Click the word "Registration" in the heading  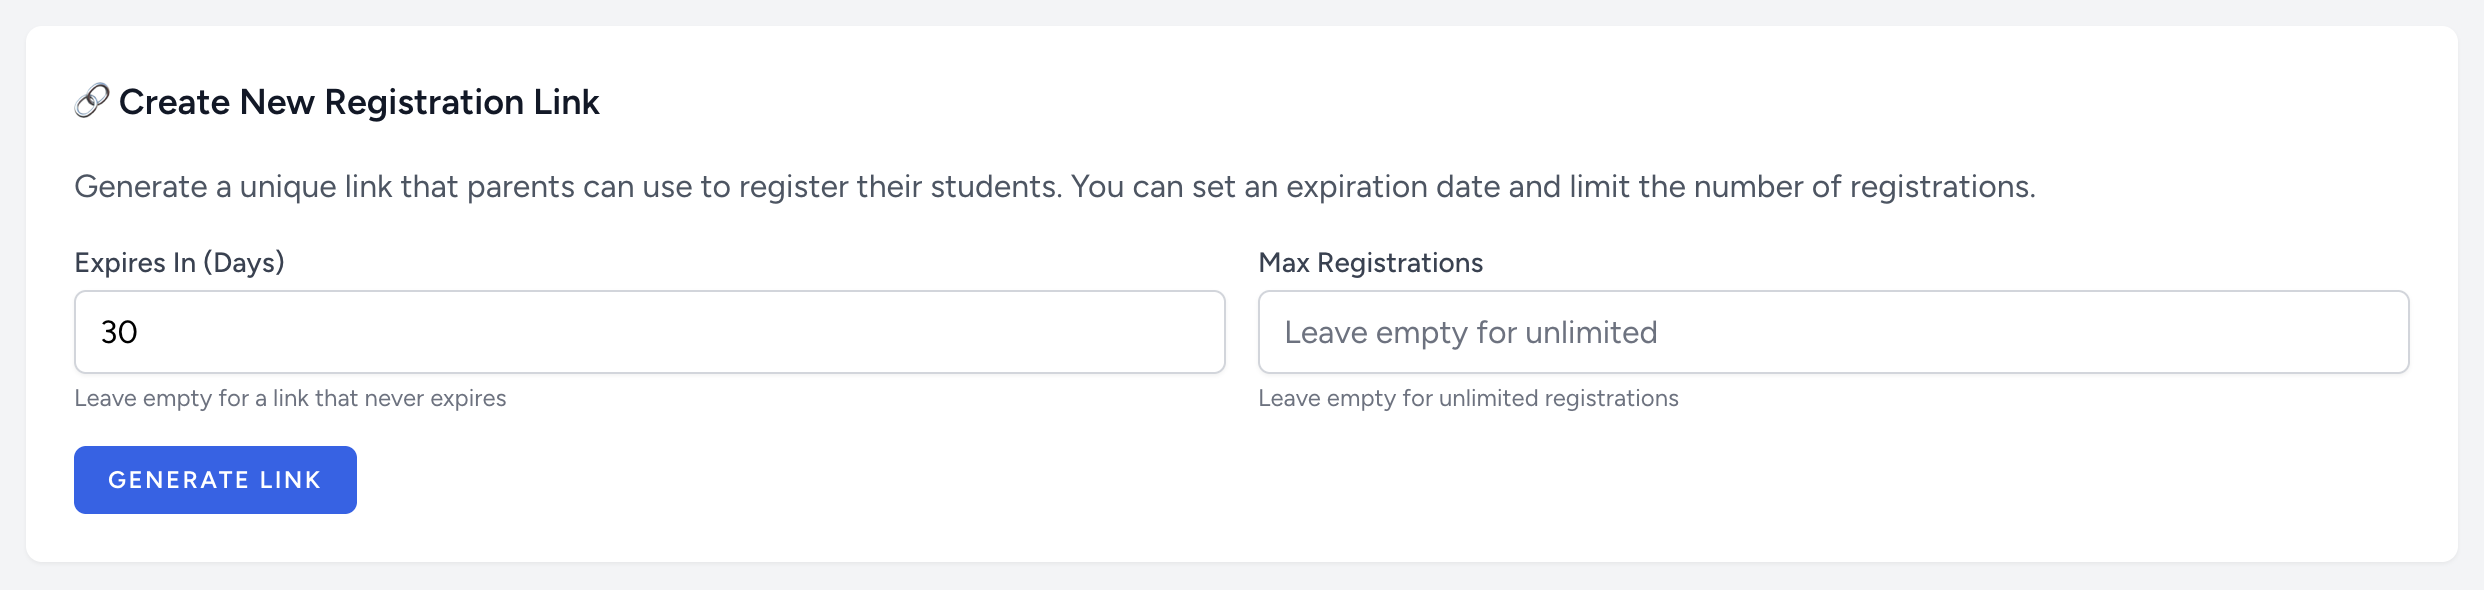coord(424,102)
